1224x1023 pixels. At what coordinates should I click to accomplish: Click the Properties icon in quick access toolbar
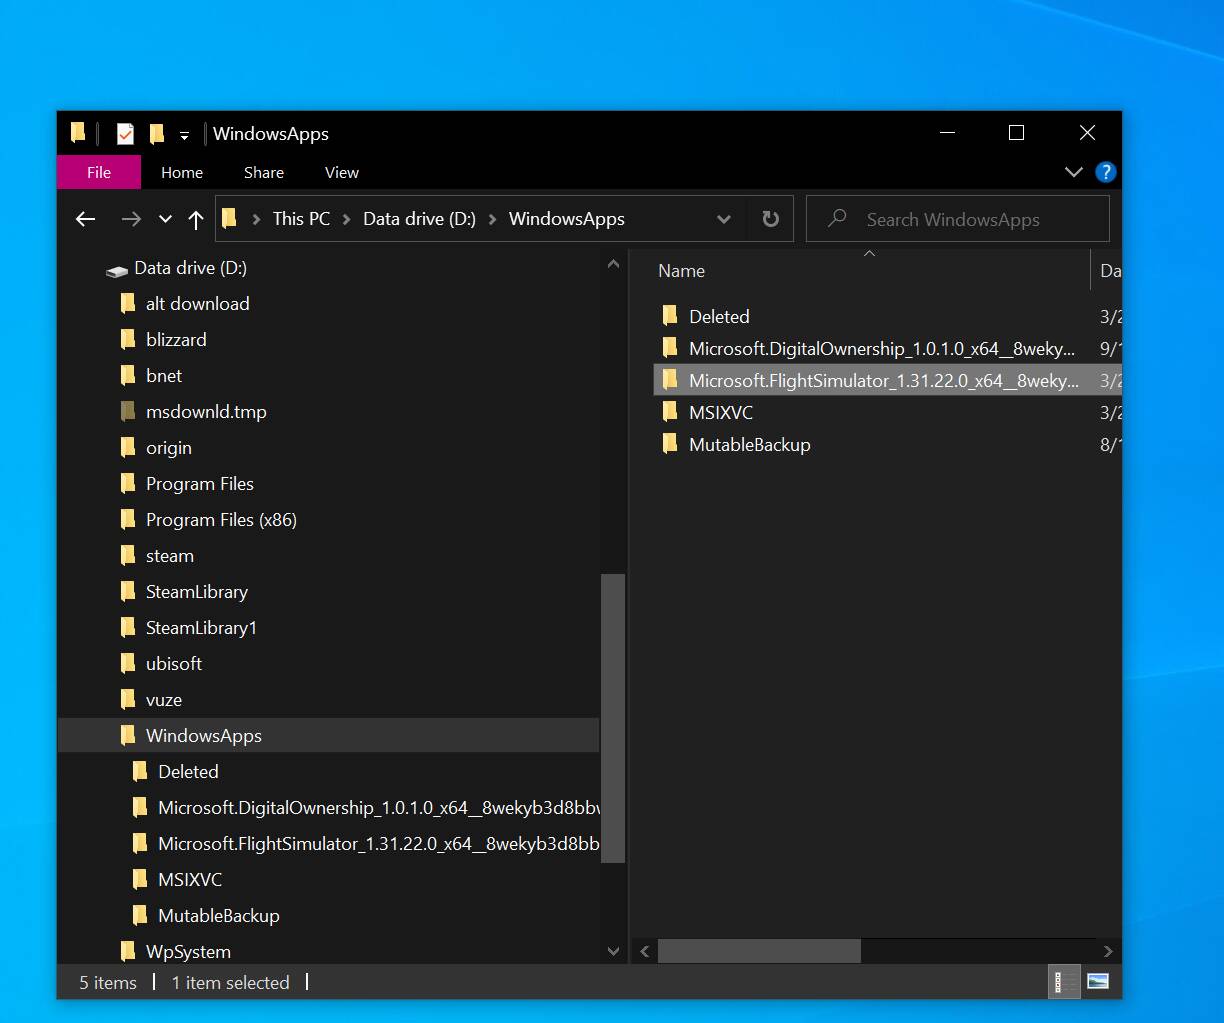125,133
